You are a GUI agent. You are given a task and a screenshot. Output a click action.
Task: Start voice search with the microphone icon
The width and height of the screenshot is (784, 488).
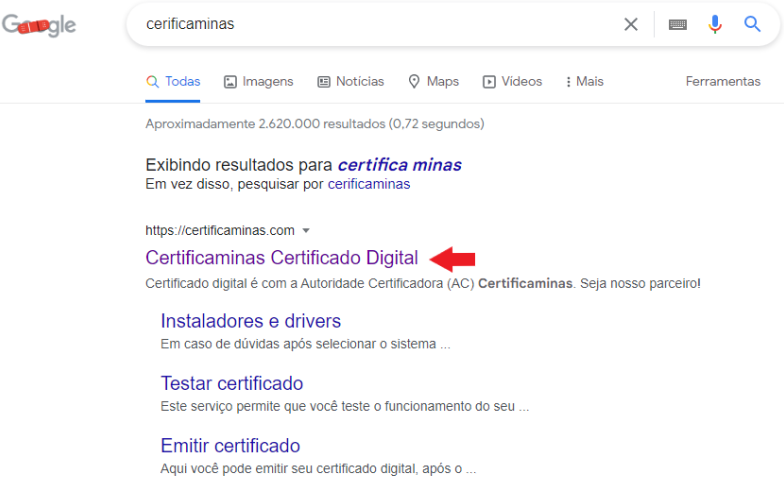coord(714,24)
